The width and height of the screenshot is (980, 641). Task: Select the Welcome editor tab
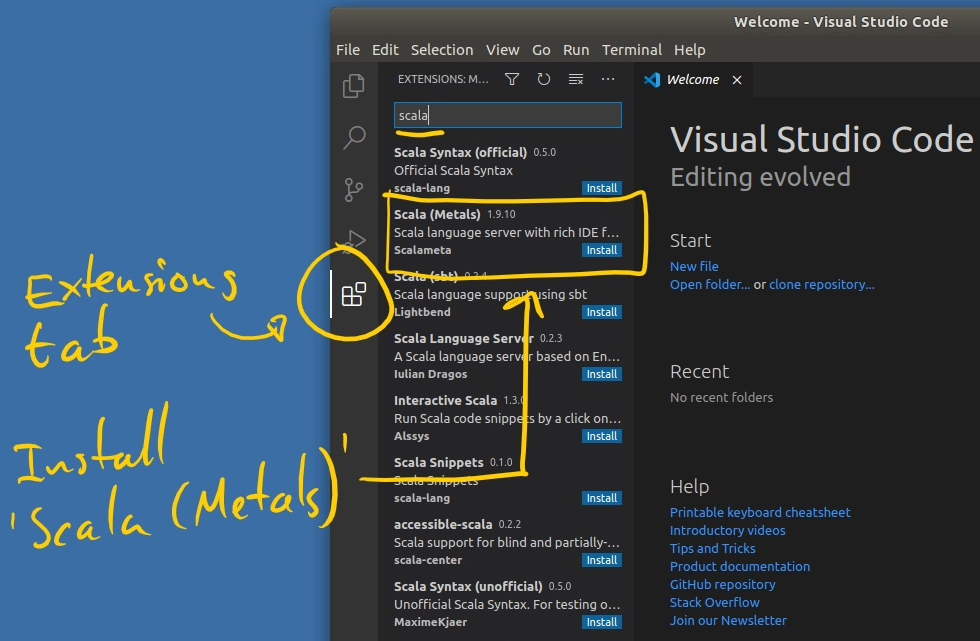[x=692, y=80]
